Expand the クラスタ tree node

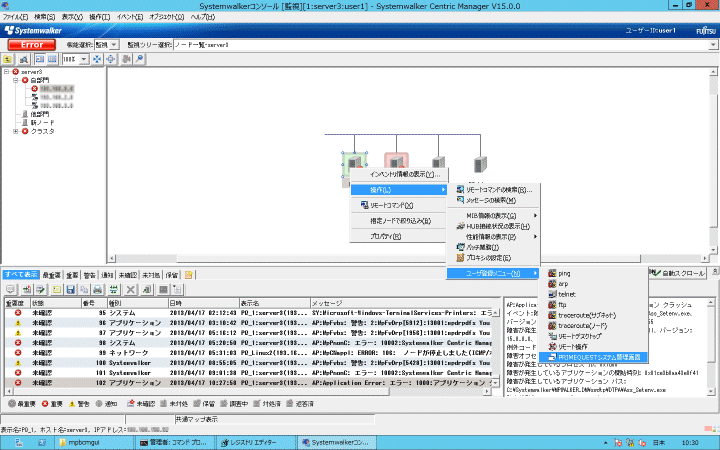pyautogui.click(x=16, y=131)
